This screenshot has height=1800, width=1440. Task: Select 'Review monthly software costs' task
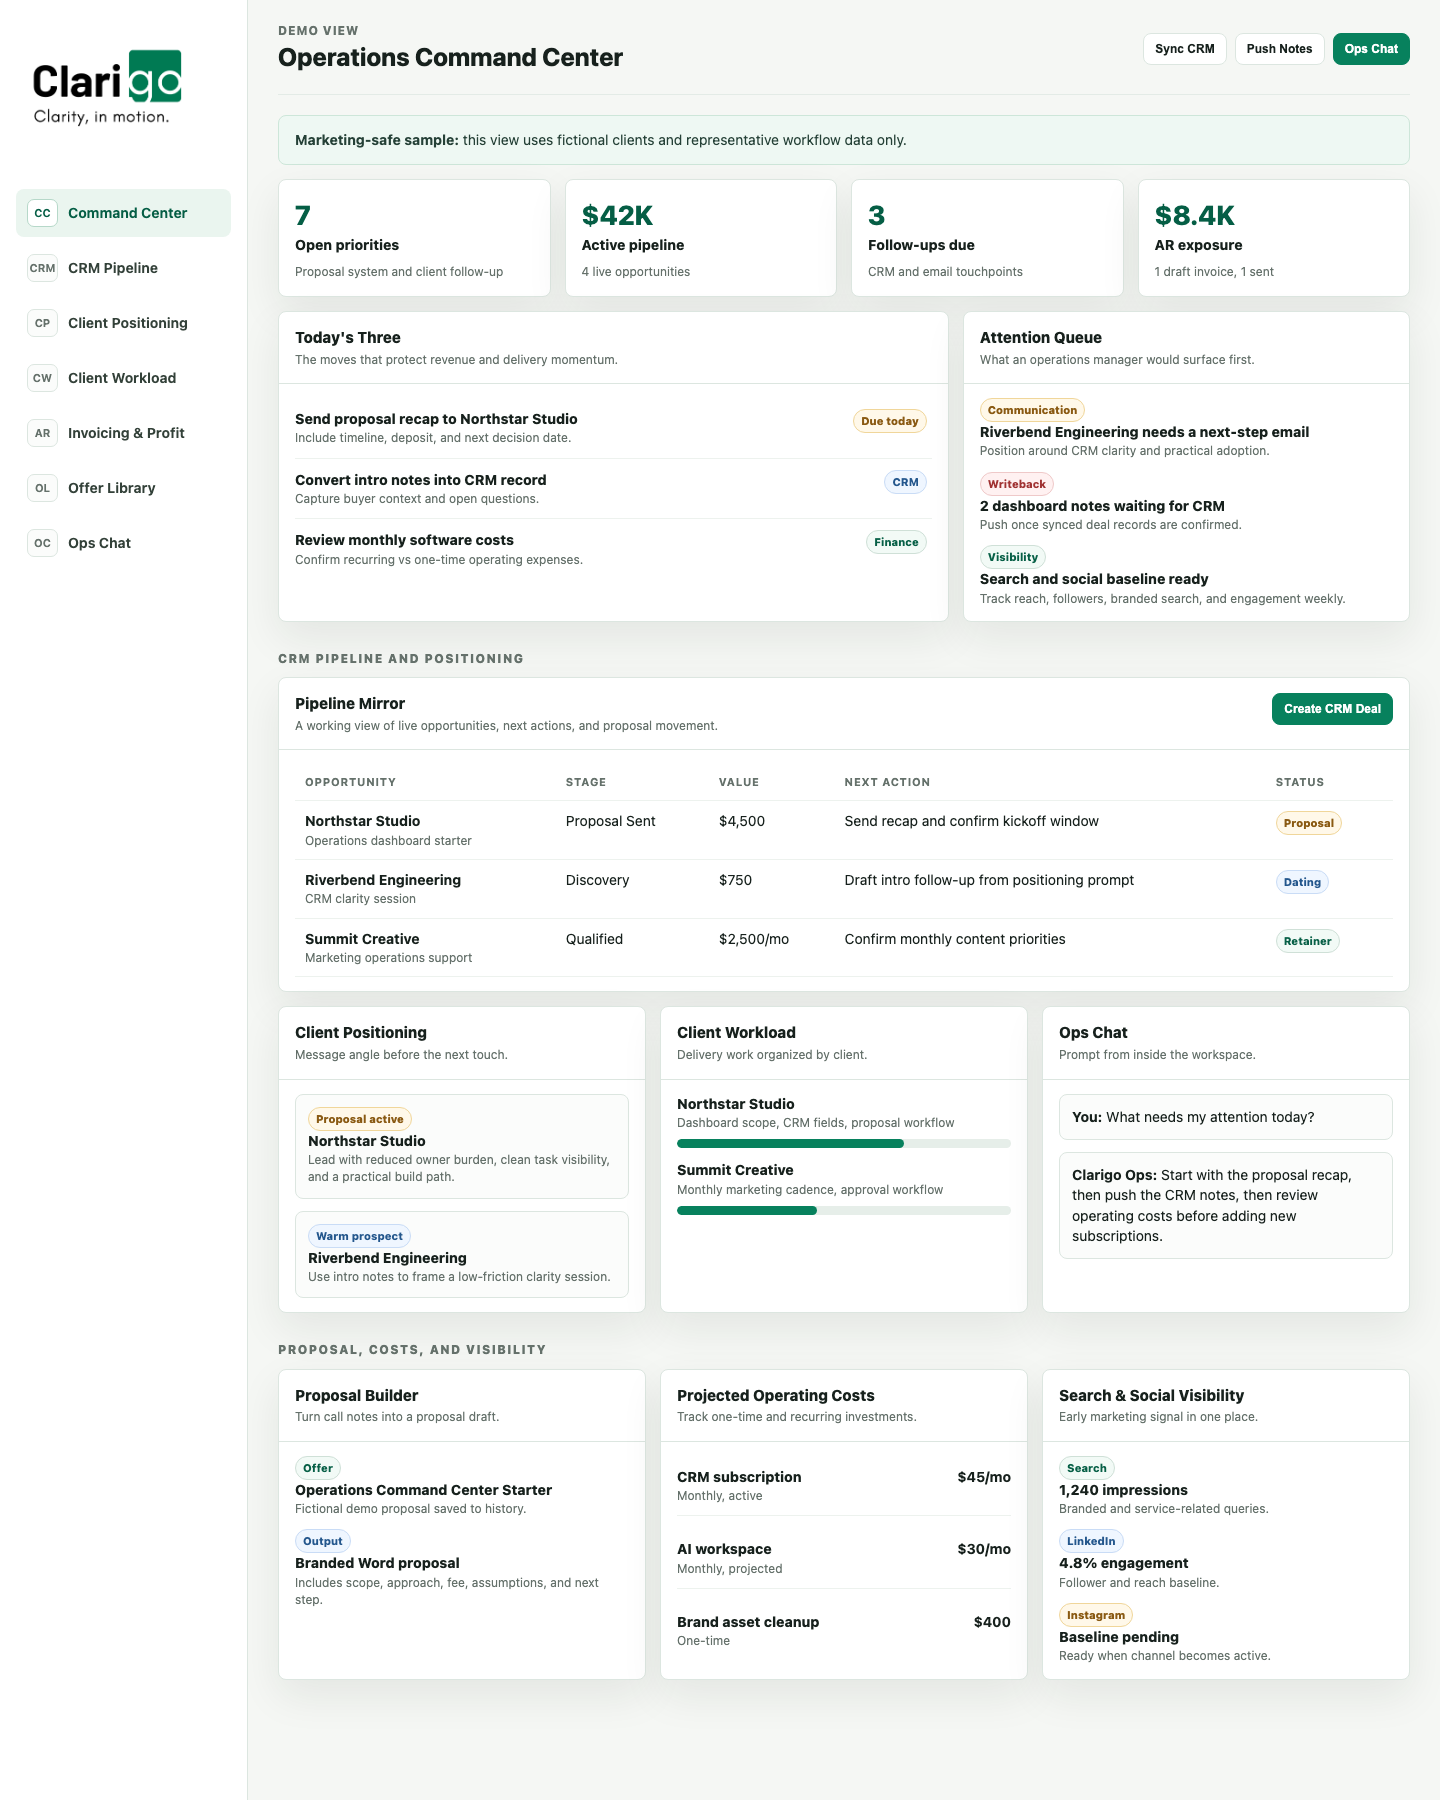click(612, 549)
